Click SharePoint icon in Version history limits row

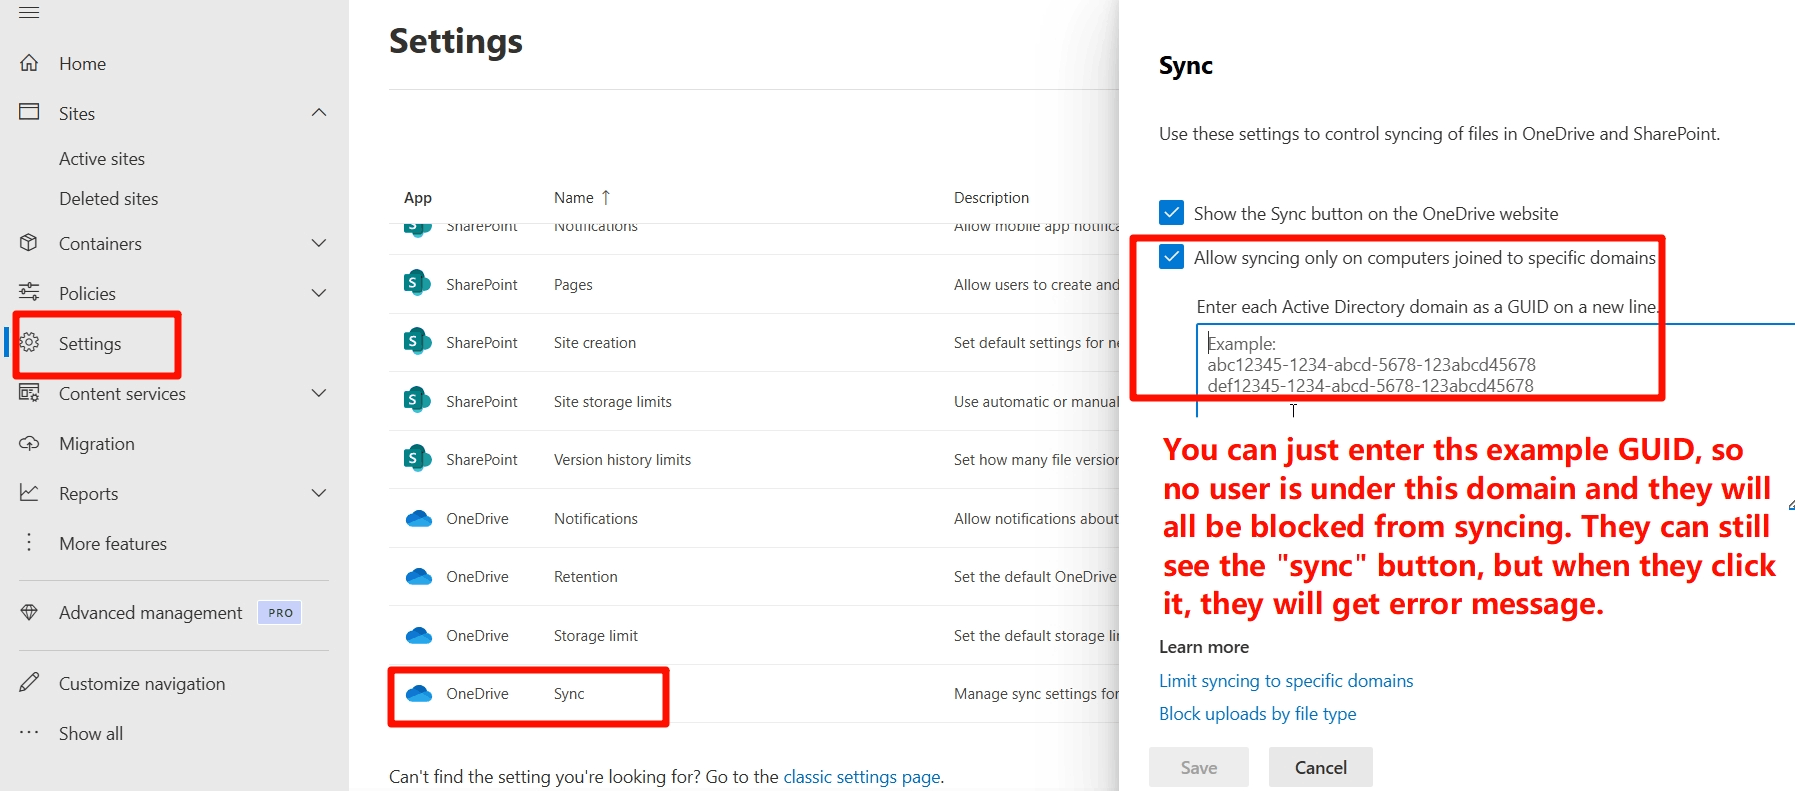[x=417, y=459]
